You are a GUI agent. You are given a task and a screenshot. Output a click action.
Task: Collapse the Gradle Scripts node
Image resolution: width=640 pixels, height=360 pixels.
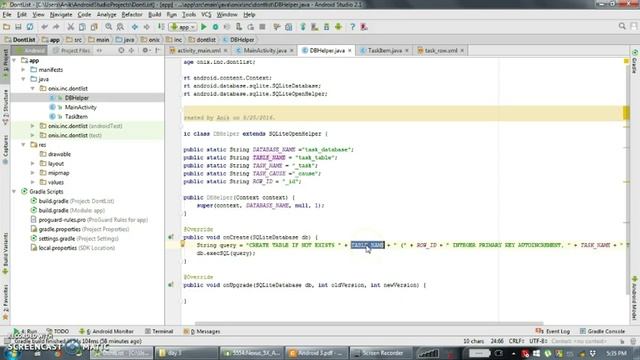(14, 192)
